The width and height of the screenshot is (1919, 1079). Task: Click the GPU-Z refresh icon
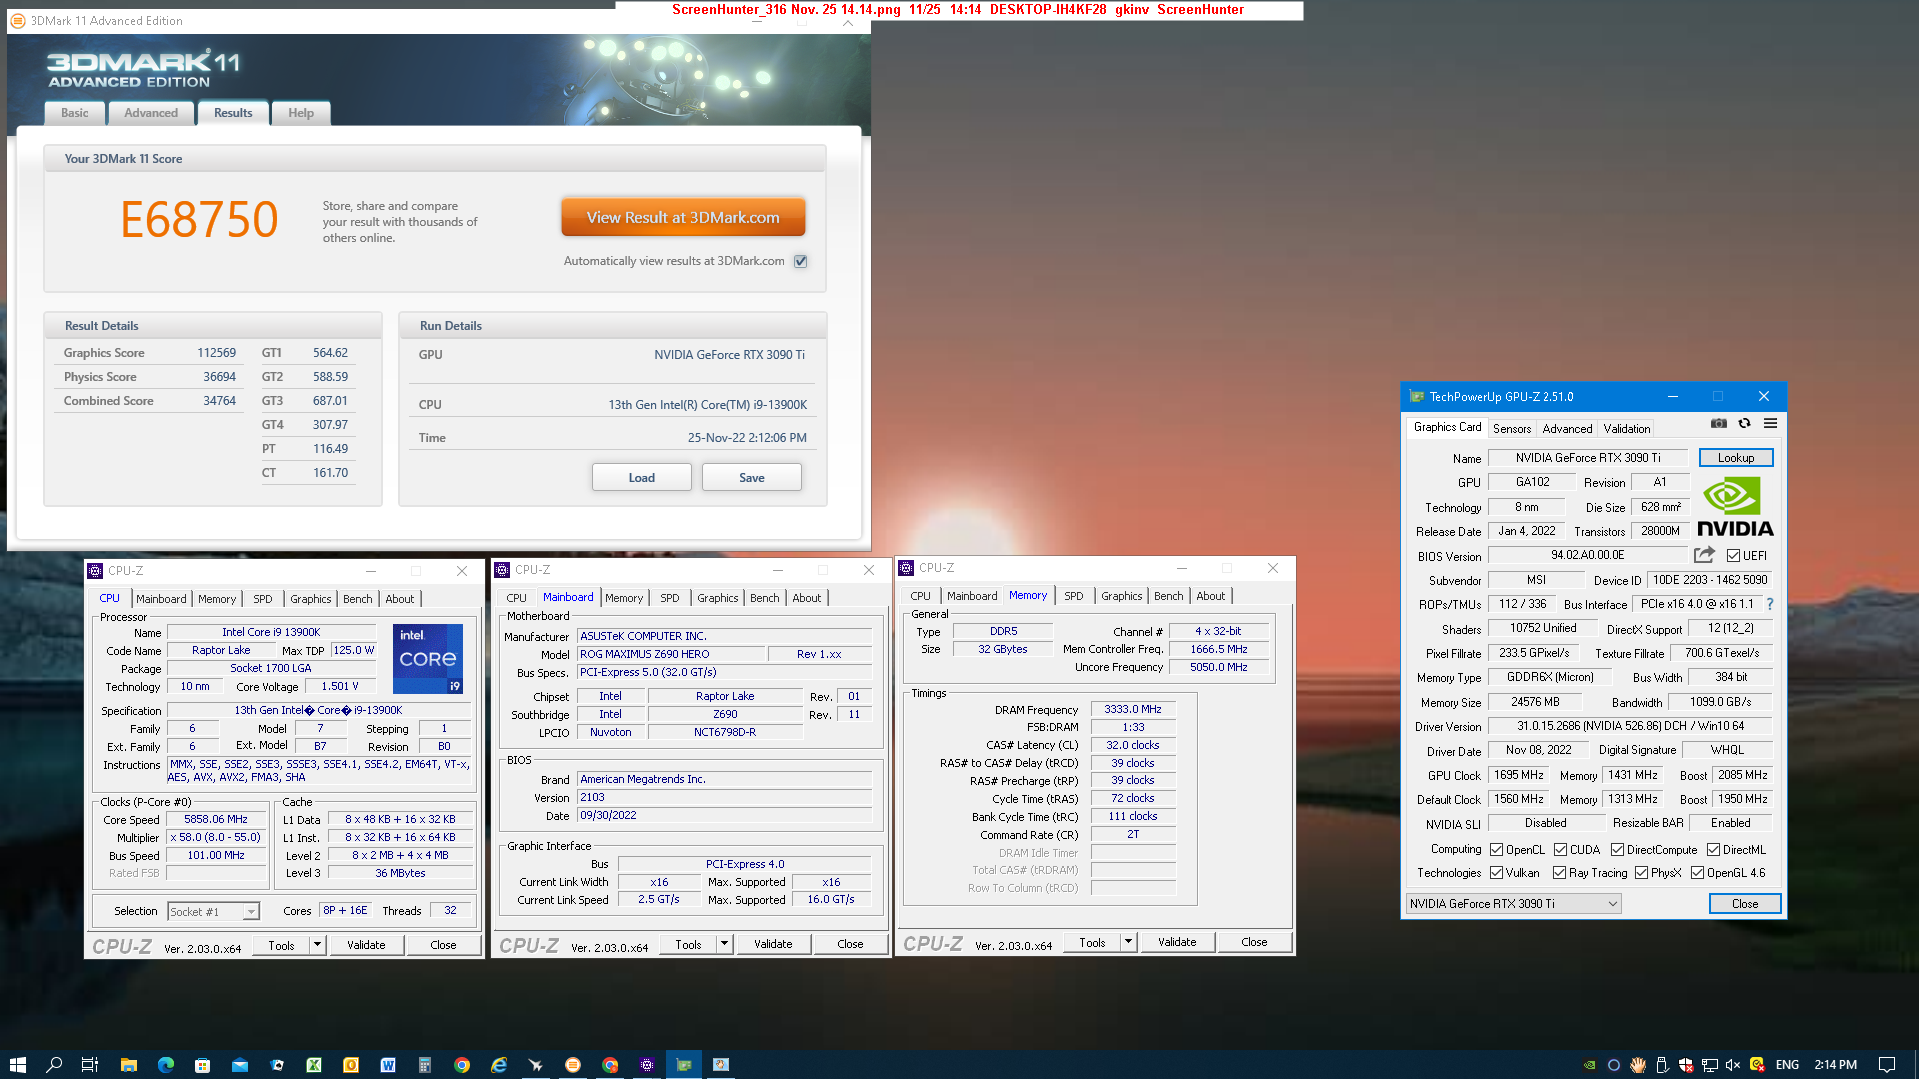coord(1744,424)
